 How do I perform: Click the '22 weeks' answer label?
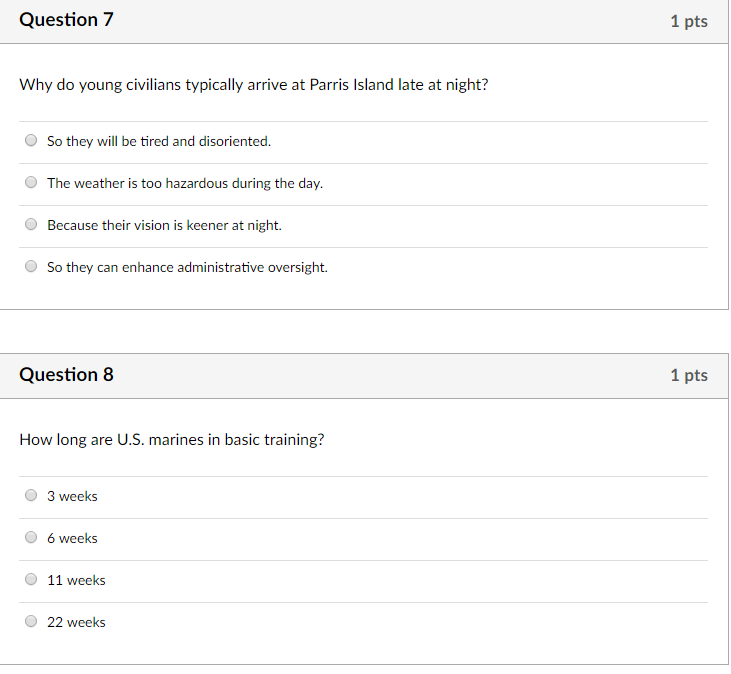pyautogui.click(x=76, y=622)
